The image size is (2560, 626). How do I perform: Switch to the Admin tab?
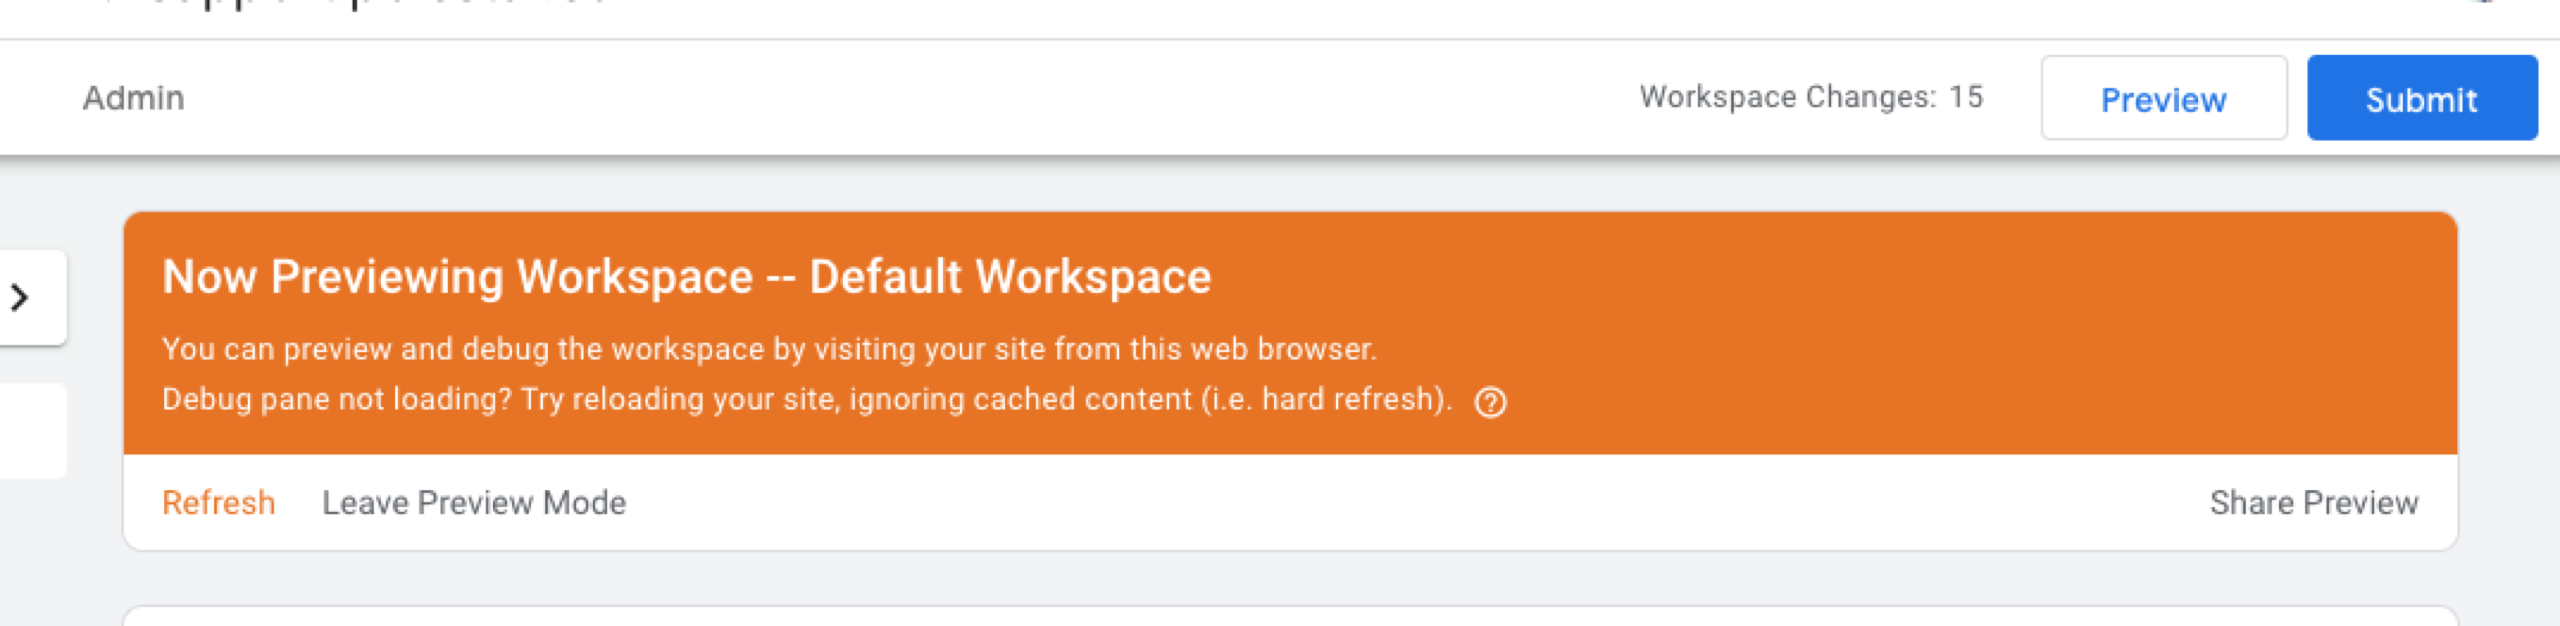point(133,98)
